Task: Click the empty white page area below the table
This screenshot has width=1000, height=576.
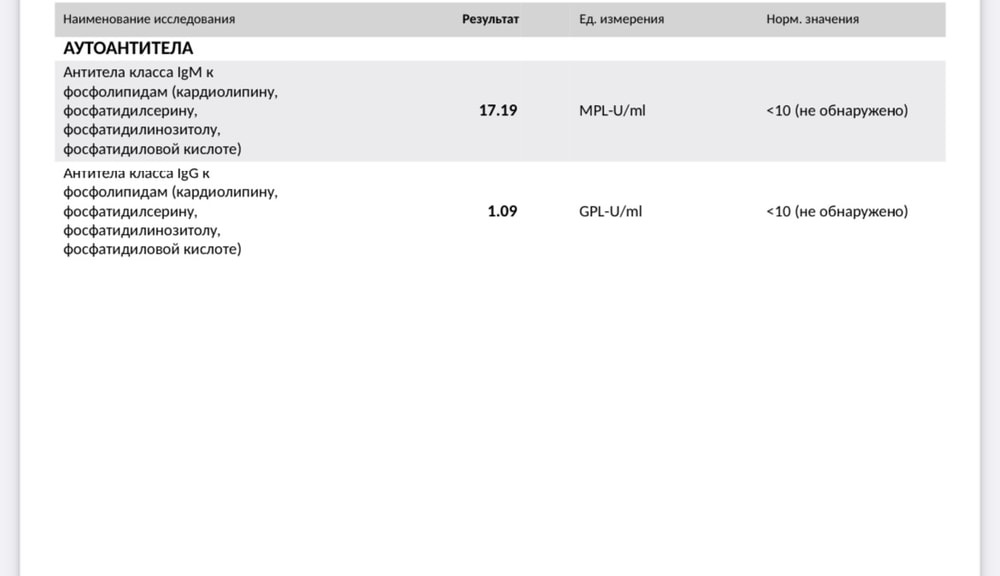Action: click(x=500, y=415)
